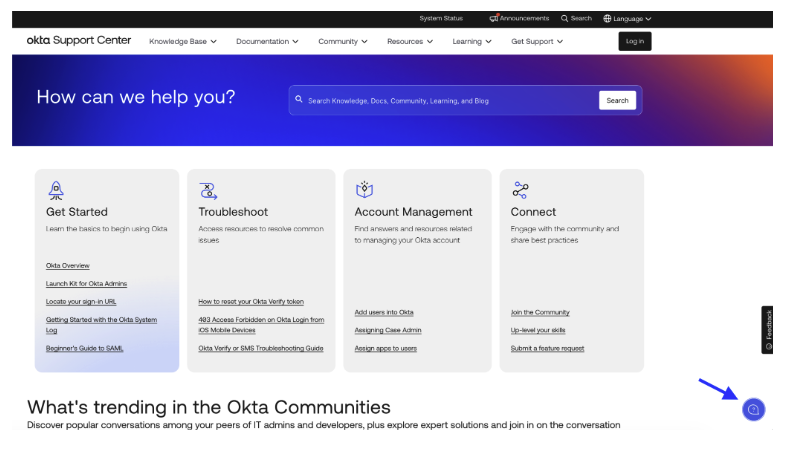The image size is (789, 464).
Task: Open Join the Community link
Action: (x=540, y=313)
